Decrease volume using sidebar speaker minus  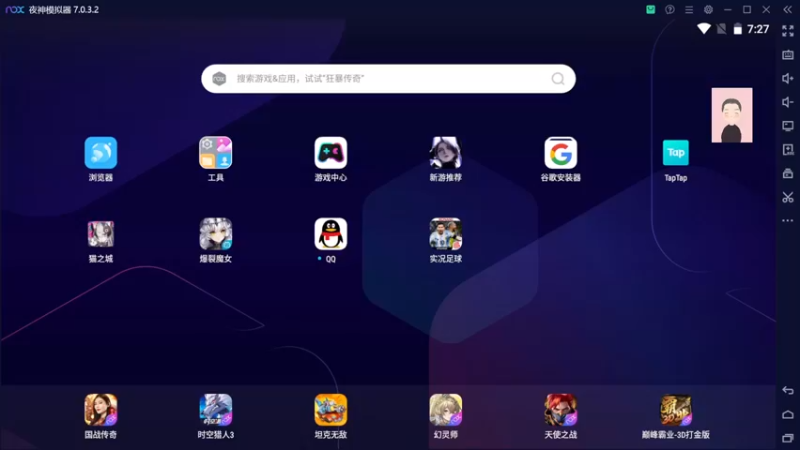point(788,102)
